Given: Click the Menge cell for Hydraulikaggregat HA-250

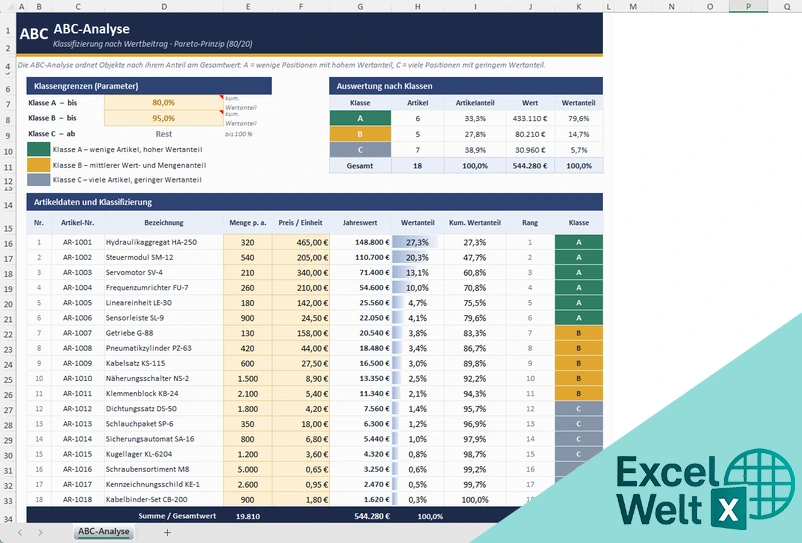Looking at the screenshot, I should (248, 242).
